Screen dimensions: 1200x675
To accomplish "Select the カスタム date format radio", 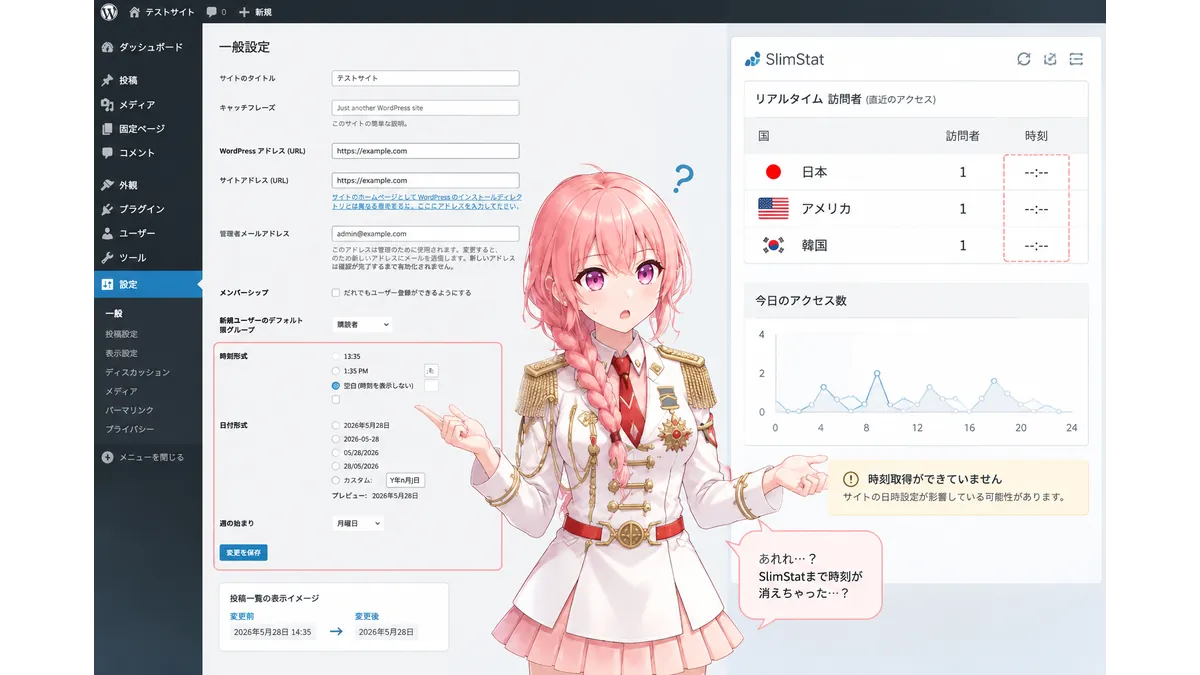I will 336,480.
